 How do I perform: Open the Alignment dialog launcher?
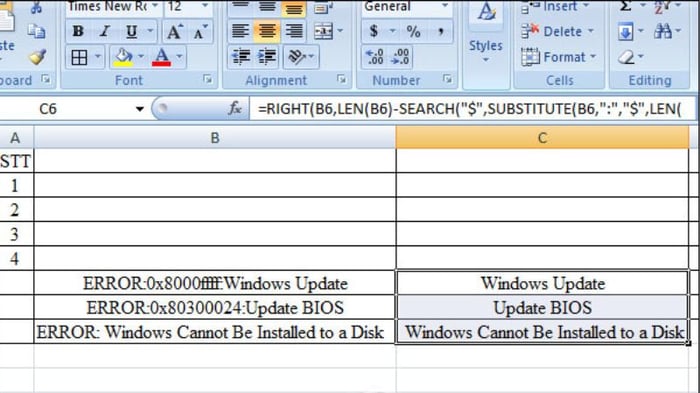point(342,79)
